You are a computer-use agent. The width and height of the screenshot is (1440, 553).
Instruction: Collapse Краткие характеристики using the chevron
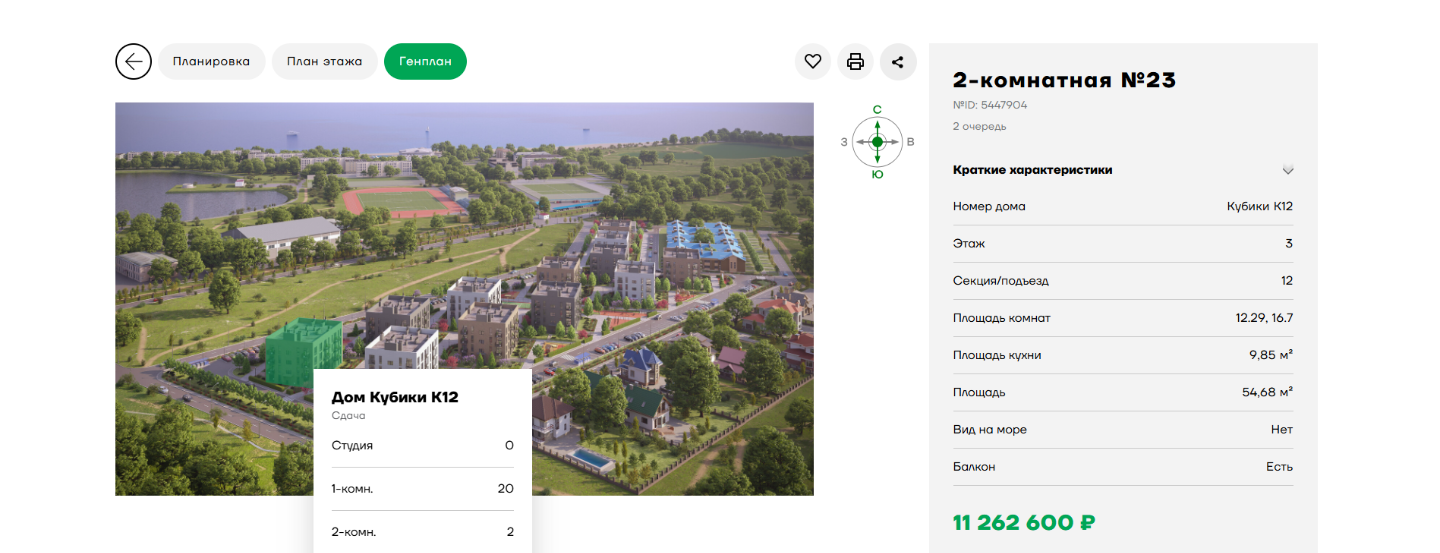1288,170
